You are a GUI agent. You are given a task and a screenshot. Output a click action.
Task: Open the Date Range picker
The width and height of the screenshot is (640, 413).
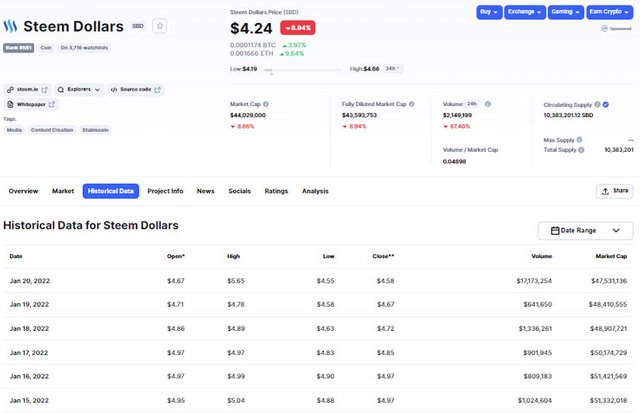coord(585,231)
